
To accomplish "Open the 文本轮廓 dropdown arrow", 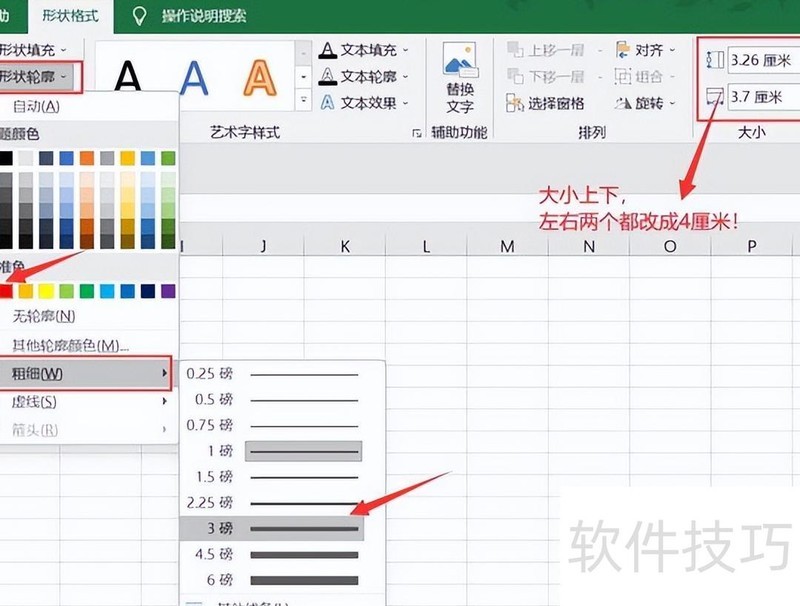I will click(406, 77).
